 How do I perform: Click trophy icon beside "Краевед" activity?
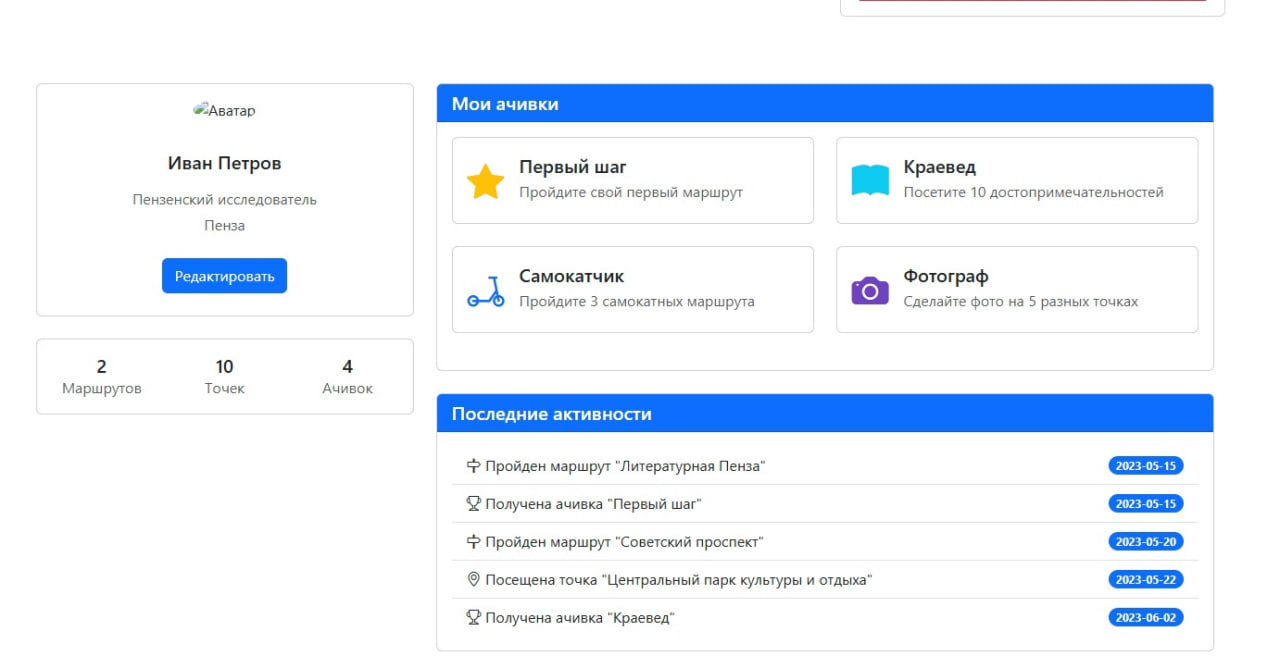(474, 618)
